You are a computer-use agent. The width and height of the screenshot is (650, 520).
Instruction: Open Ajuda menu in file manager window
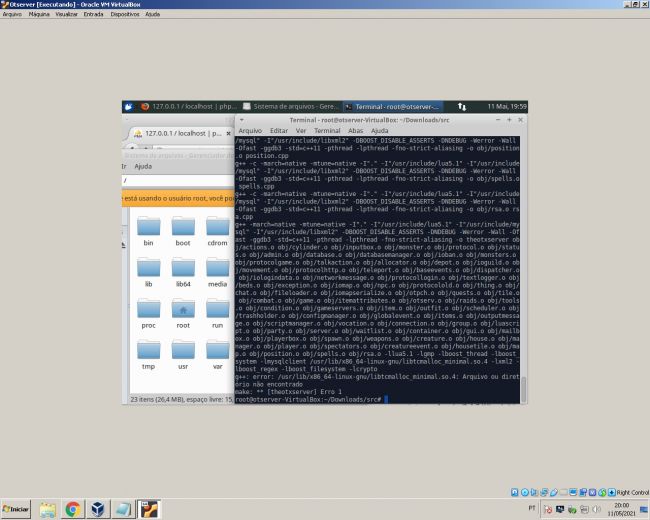click(143, 166)
